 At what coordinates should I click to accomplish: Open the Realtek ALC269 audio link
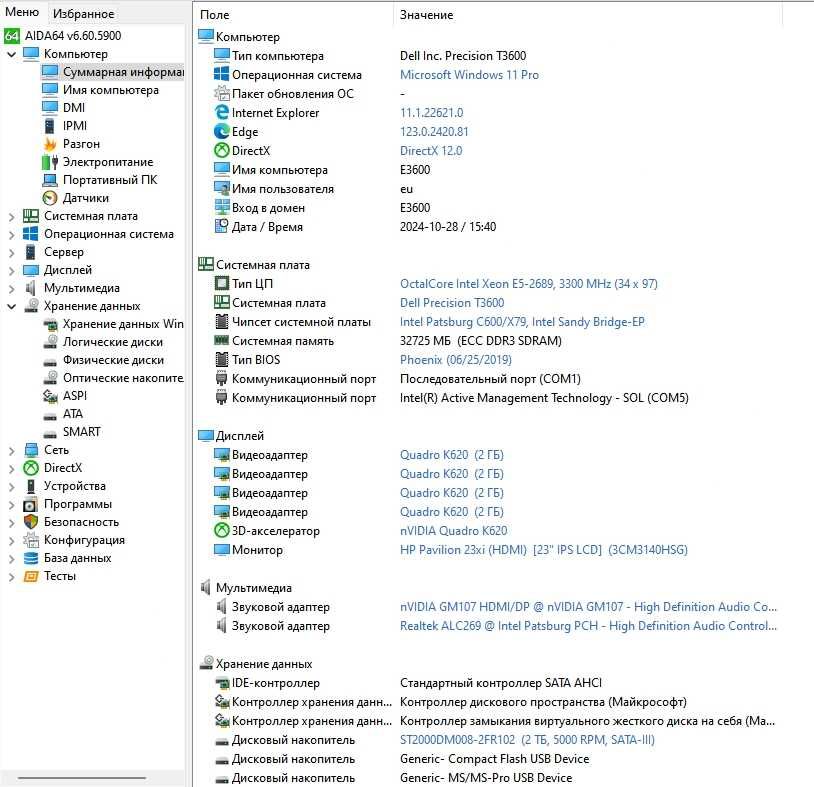click(588, 626)
